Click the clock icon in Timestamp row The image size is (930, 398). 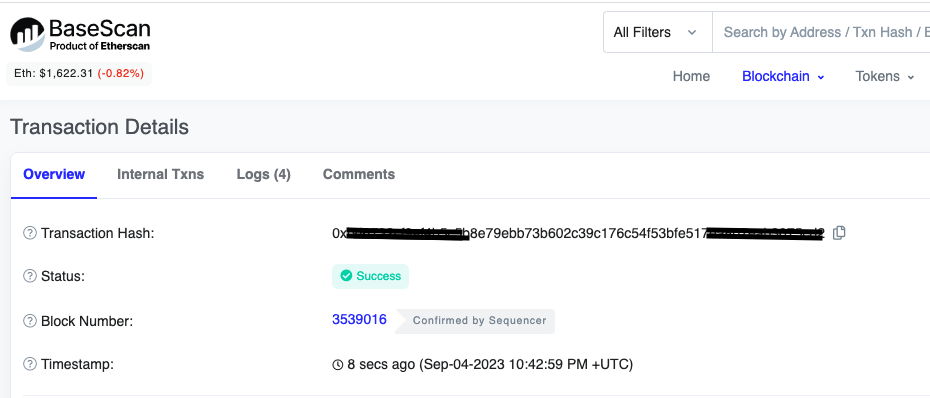pyautogui.click(x=337, y=364)
